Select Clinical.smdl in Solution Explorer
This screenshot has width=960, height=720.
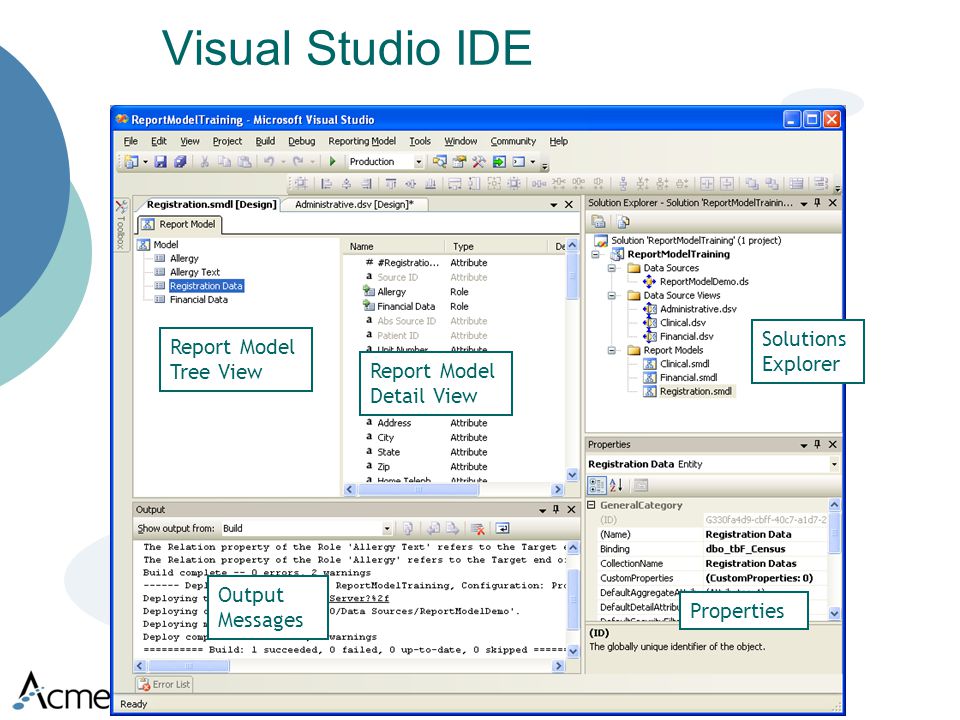[684, 364]
